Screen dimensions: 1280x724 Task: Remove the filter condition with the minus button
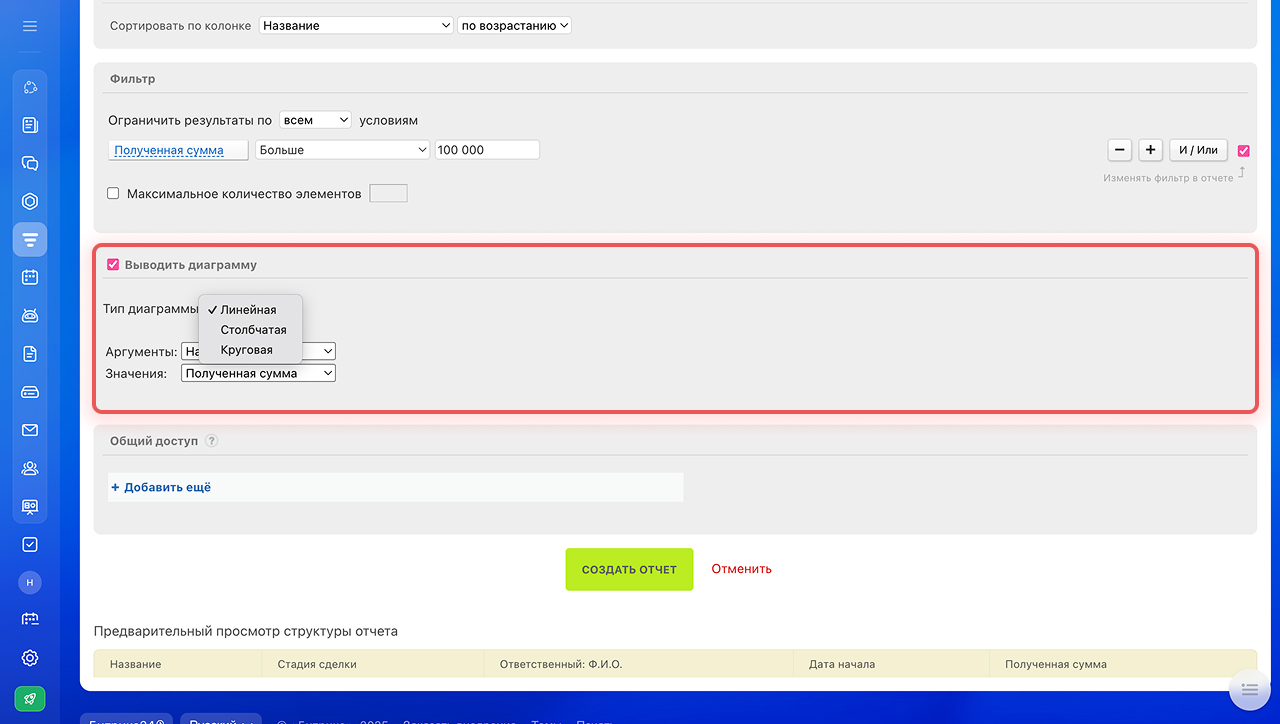click(1120, 150)
